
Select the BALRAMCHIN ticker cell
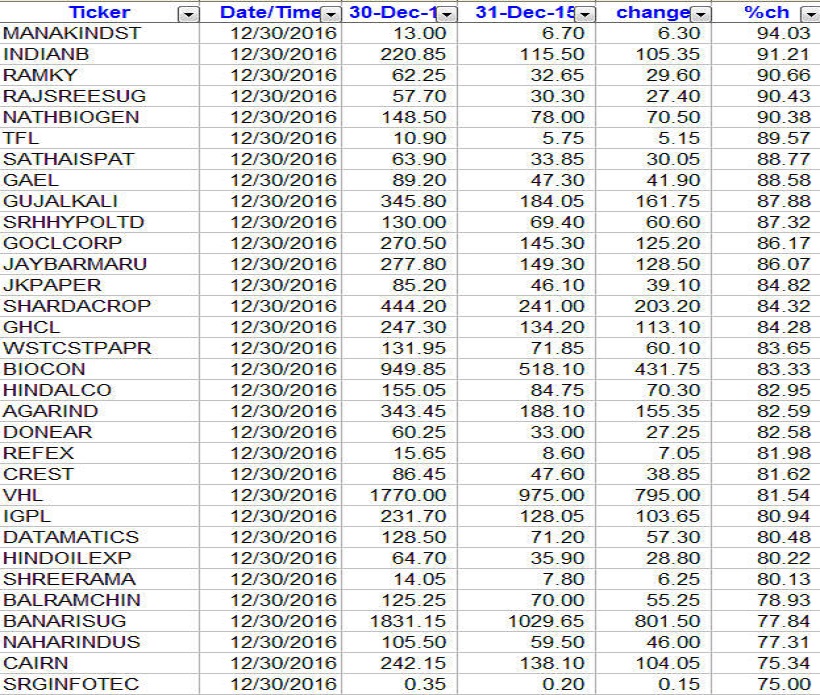99,600
